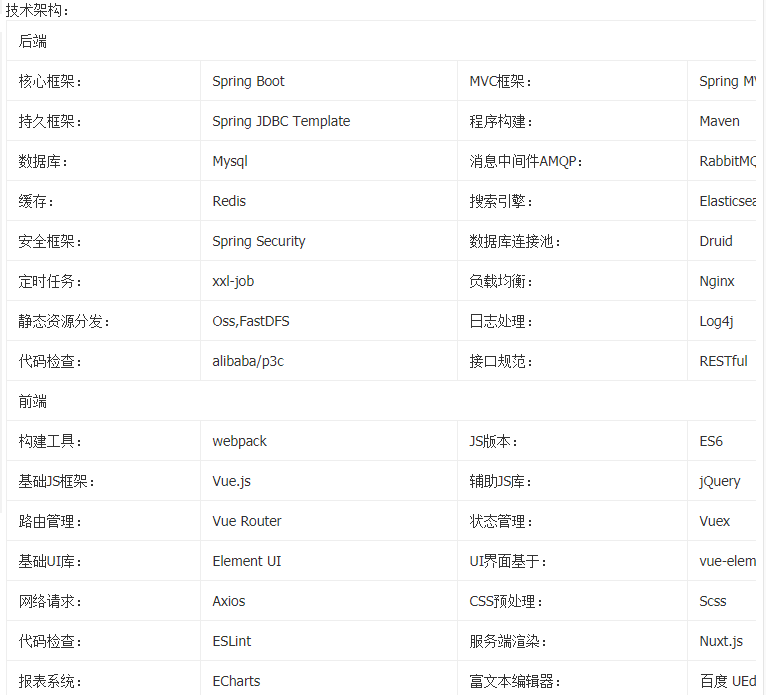Click the MVC框架 label
766x695 pixels.
pyautogui.click(x=500, y=81)
